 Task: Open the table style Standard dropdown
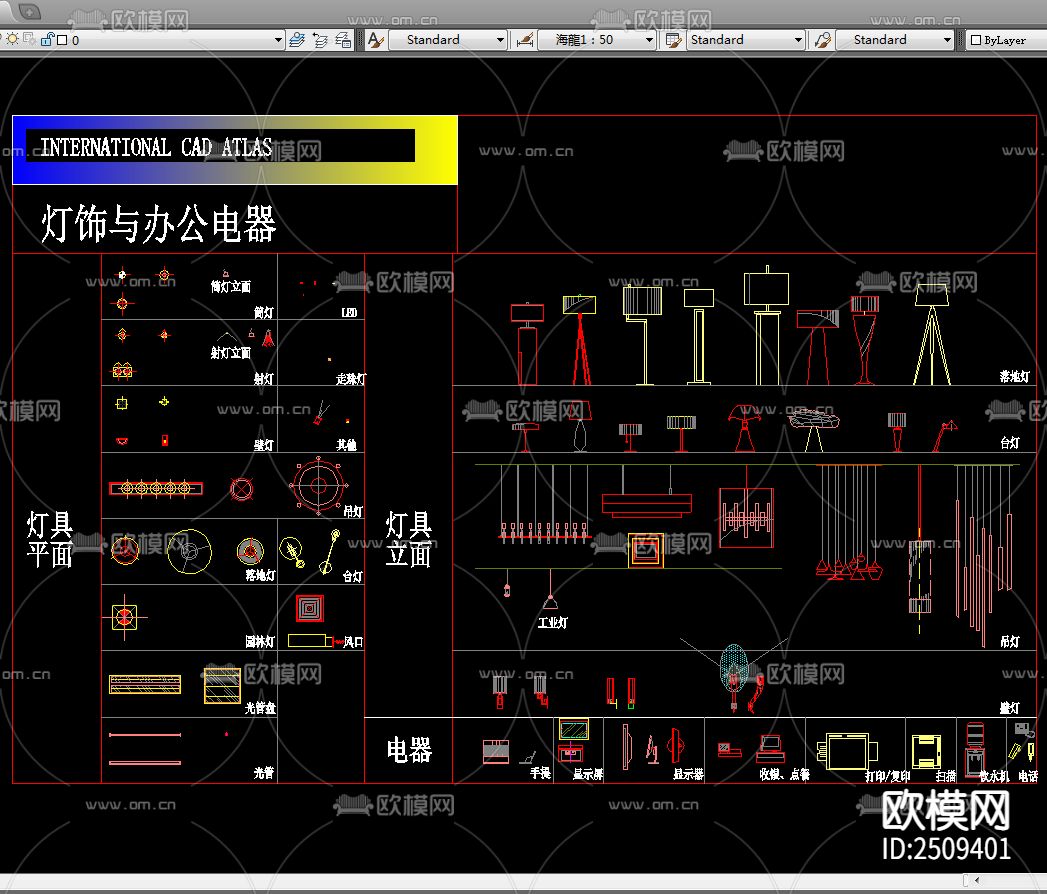pos(798,40)
